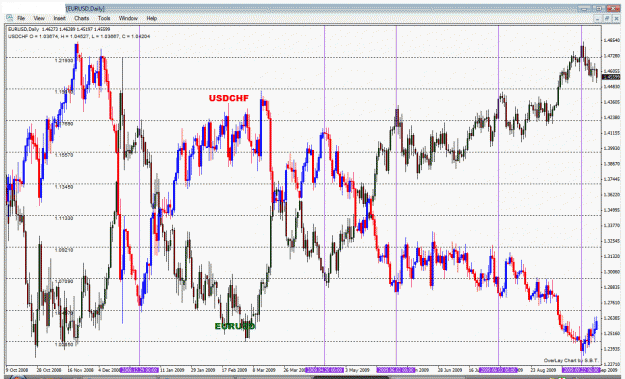Screen dimensions: 625x379
Task: Click the 1.21930 USDCHF level label
Action: pos(64,61)
